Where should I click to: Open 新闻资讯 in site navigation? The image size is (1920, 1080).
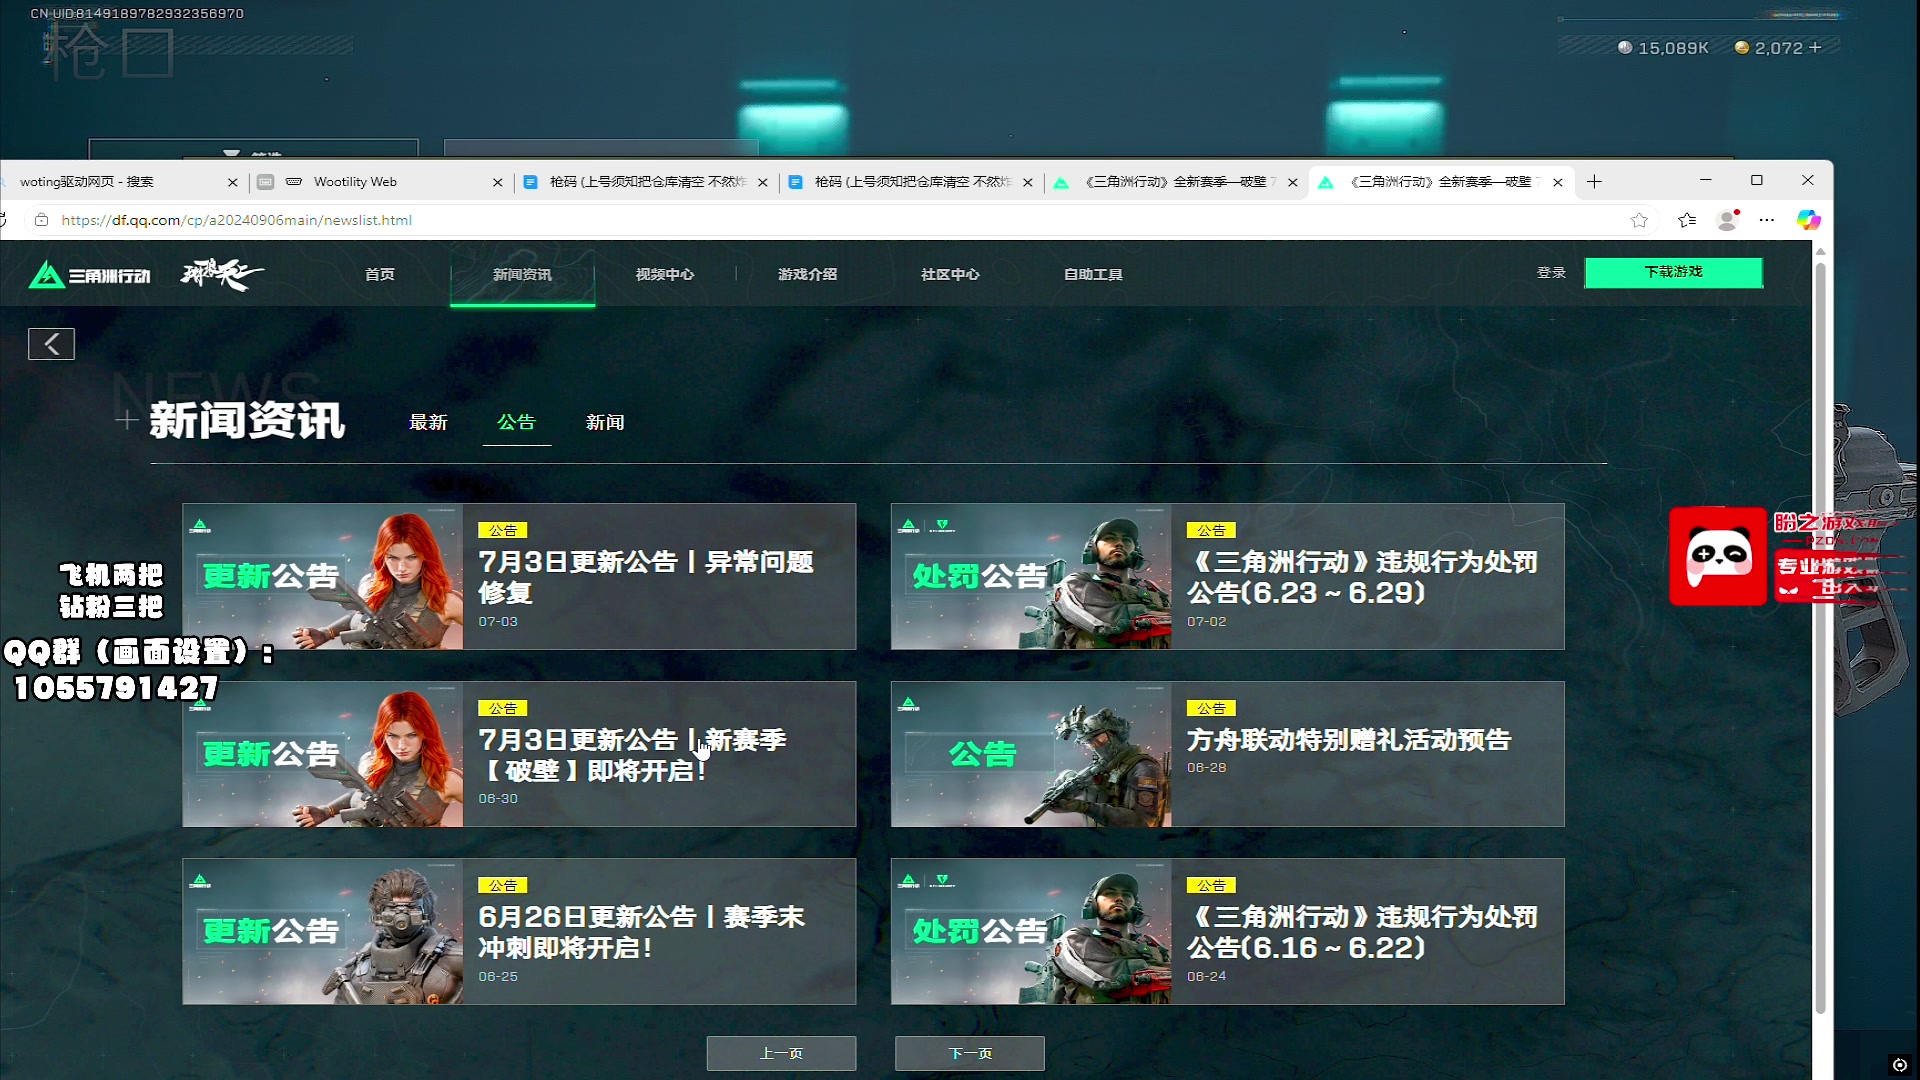[x=522, y=274]
